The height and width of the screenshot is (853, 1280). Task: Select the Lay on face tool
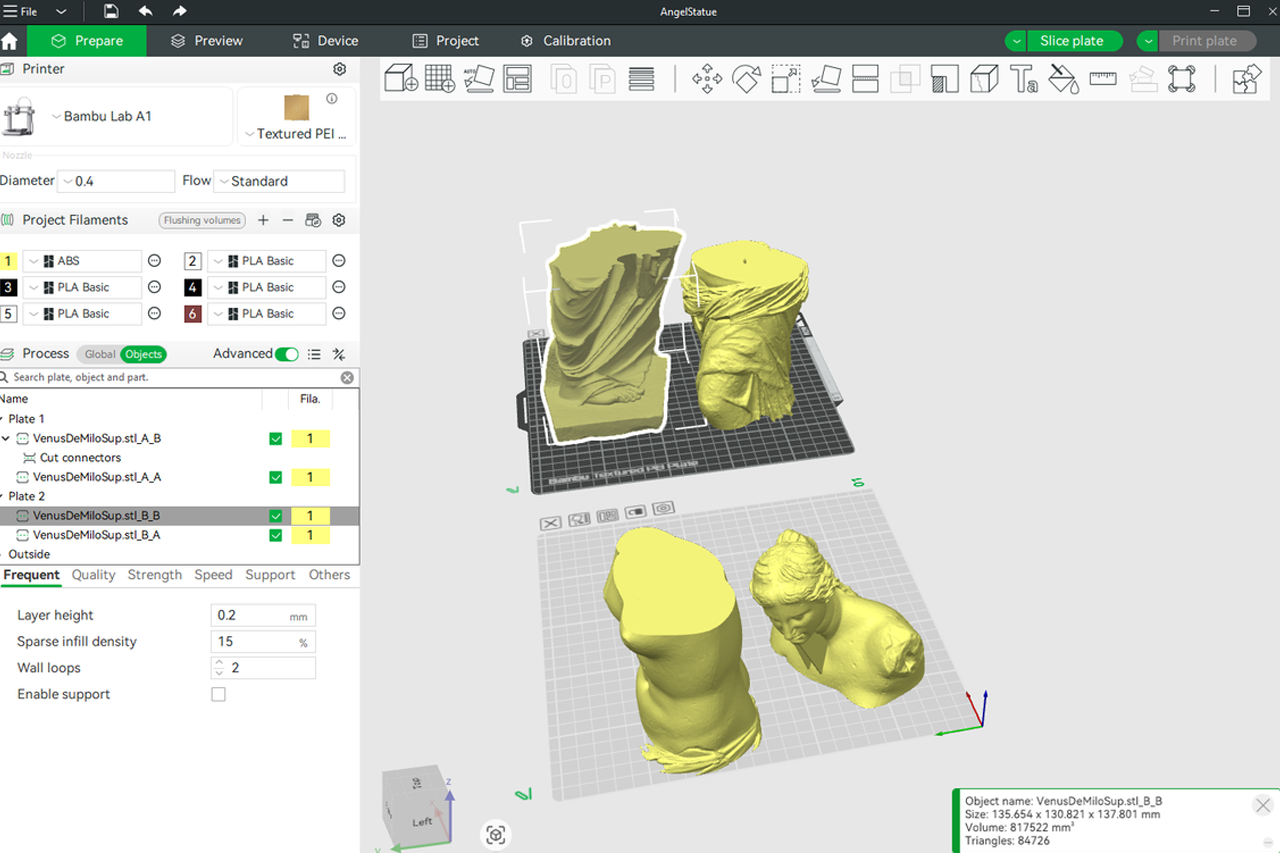pyautogui.click(x=826, y=79)
